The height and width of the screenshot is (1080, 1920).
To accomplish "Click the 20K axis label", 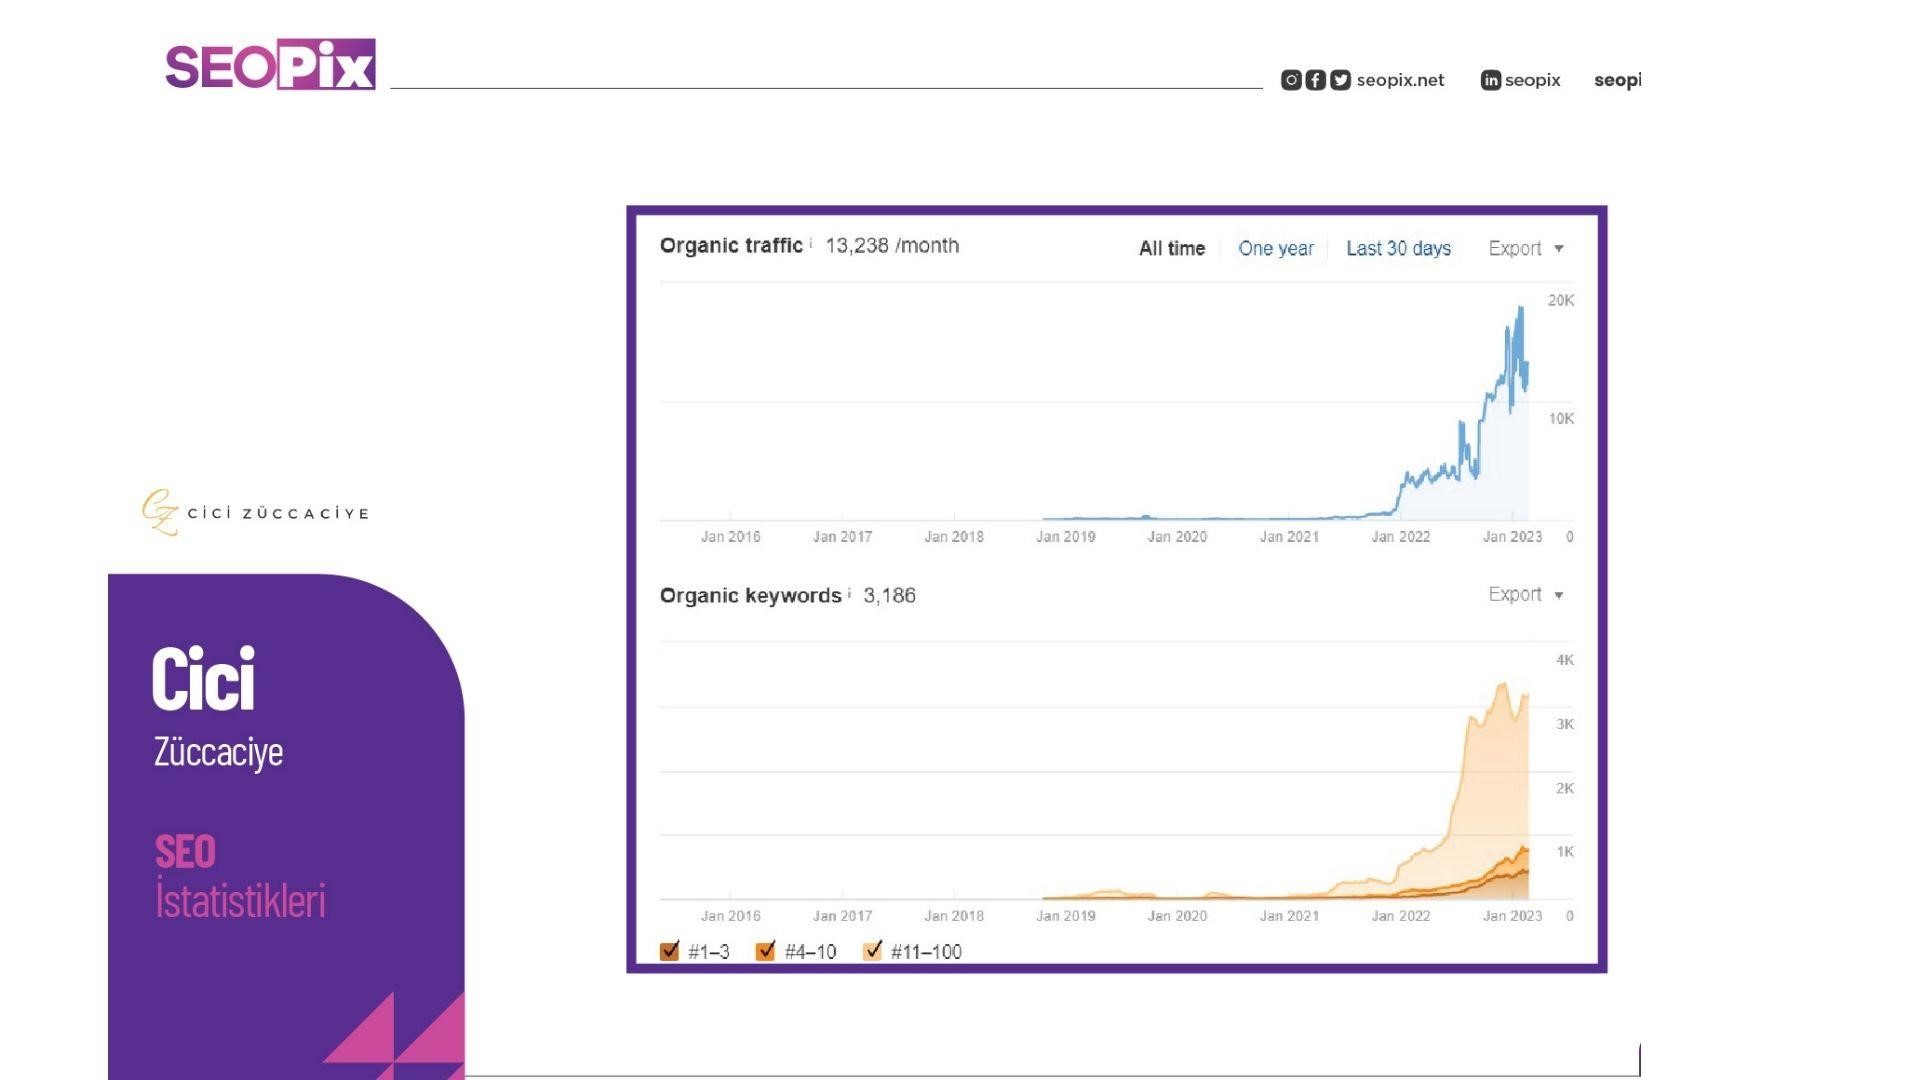I will point(1561,300).
